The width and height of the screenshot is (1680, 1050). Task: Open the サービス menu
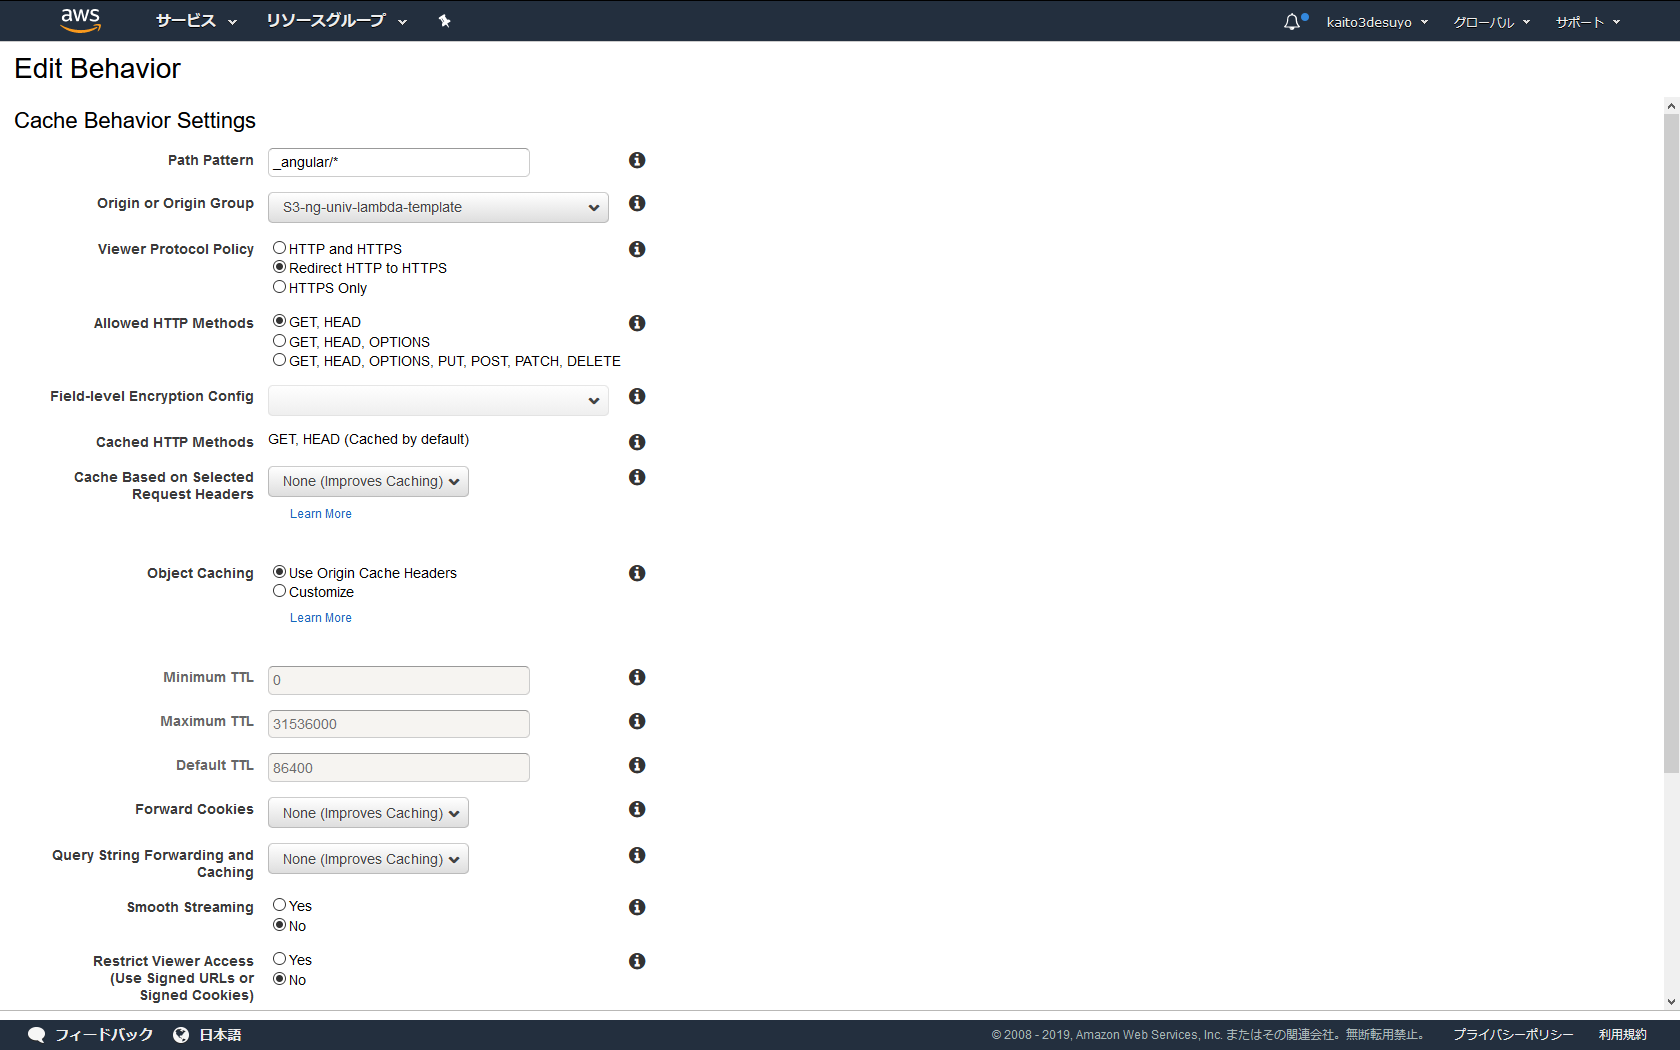(196, 21)
